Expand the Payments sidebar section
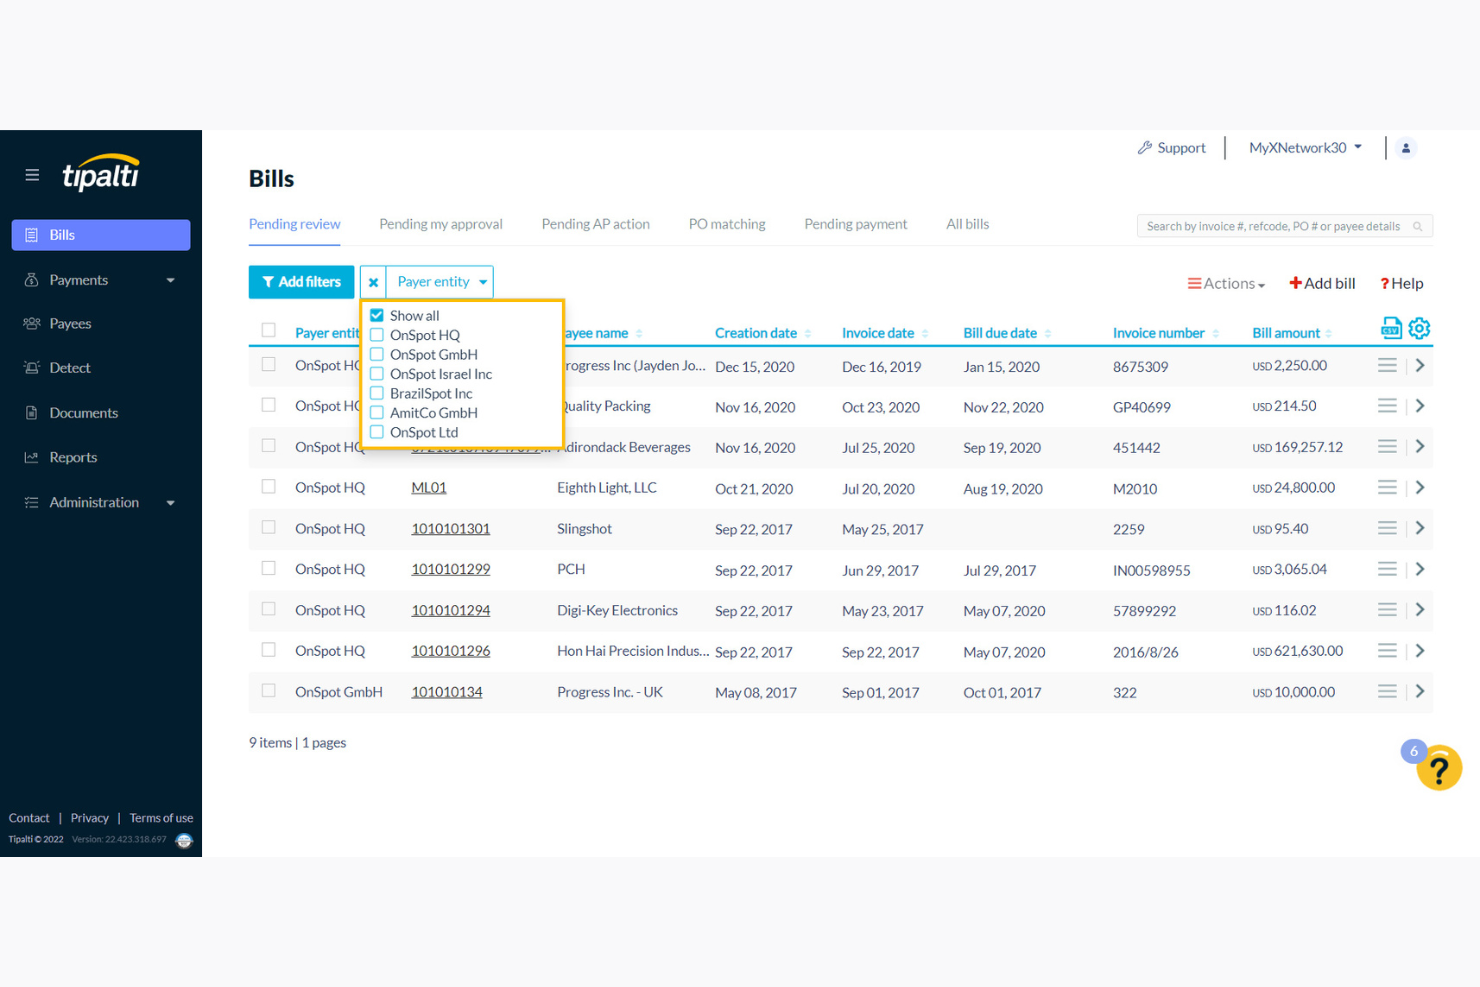 tap(101, 280)
